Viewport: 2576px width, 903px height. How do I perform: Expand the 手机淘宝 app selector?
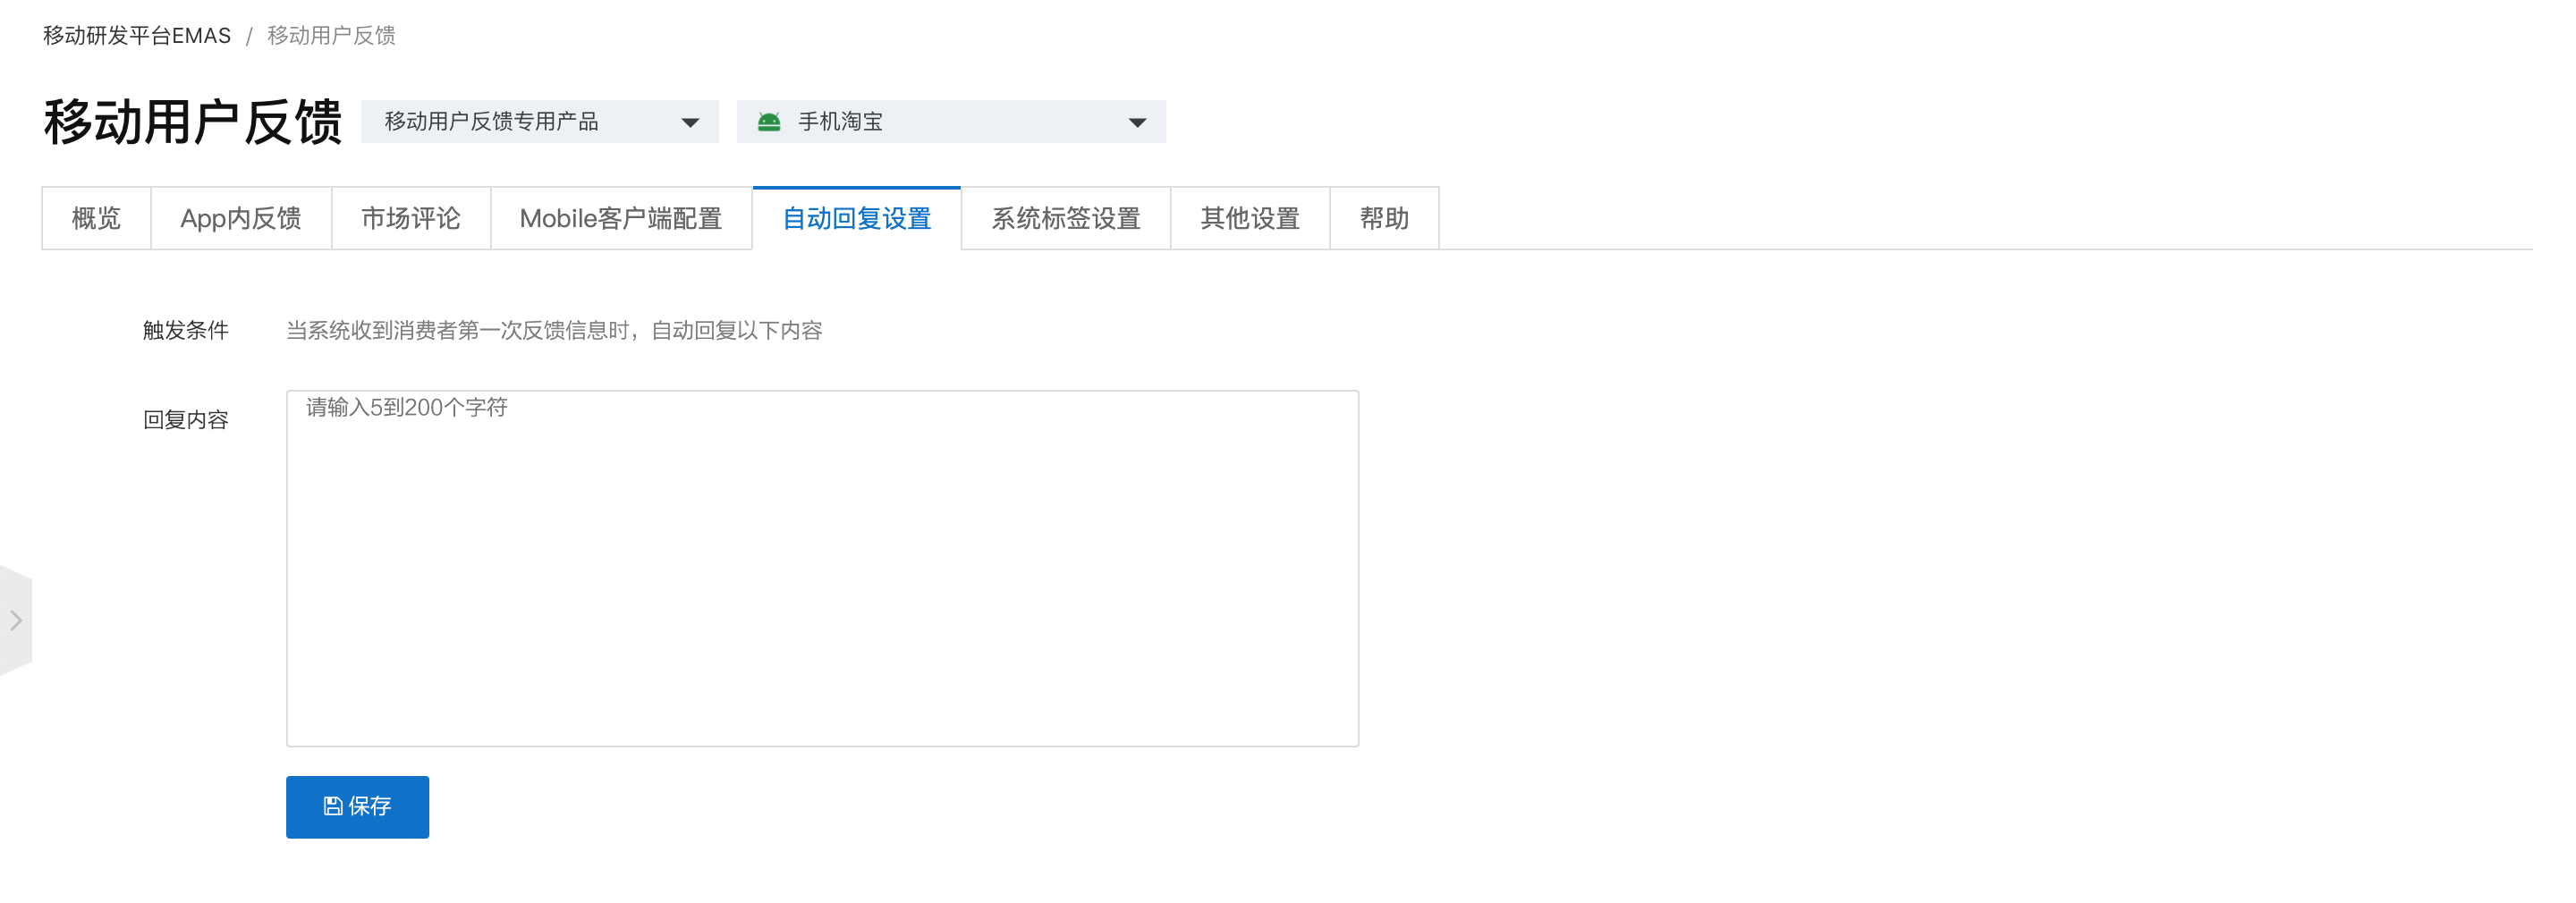point(951,122)
